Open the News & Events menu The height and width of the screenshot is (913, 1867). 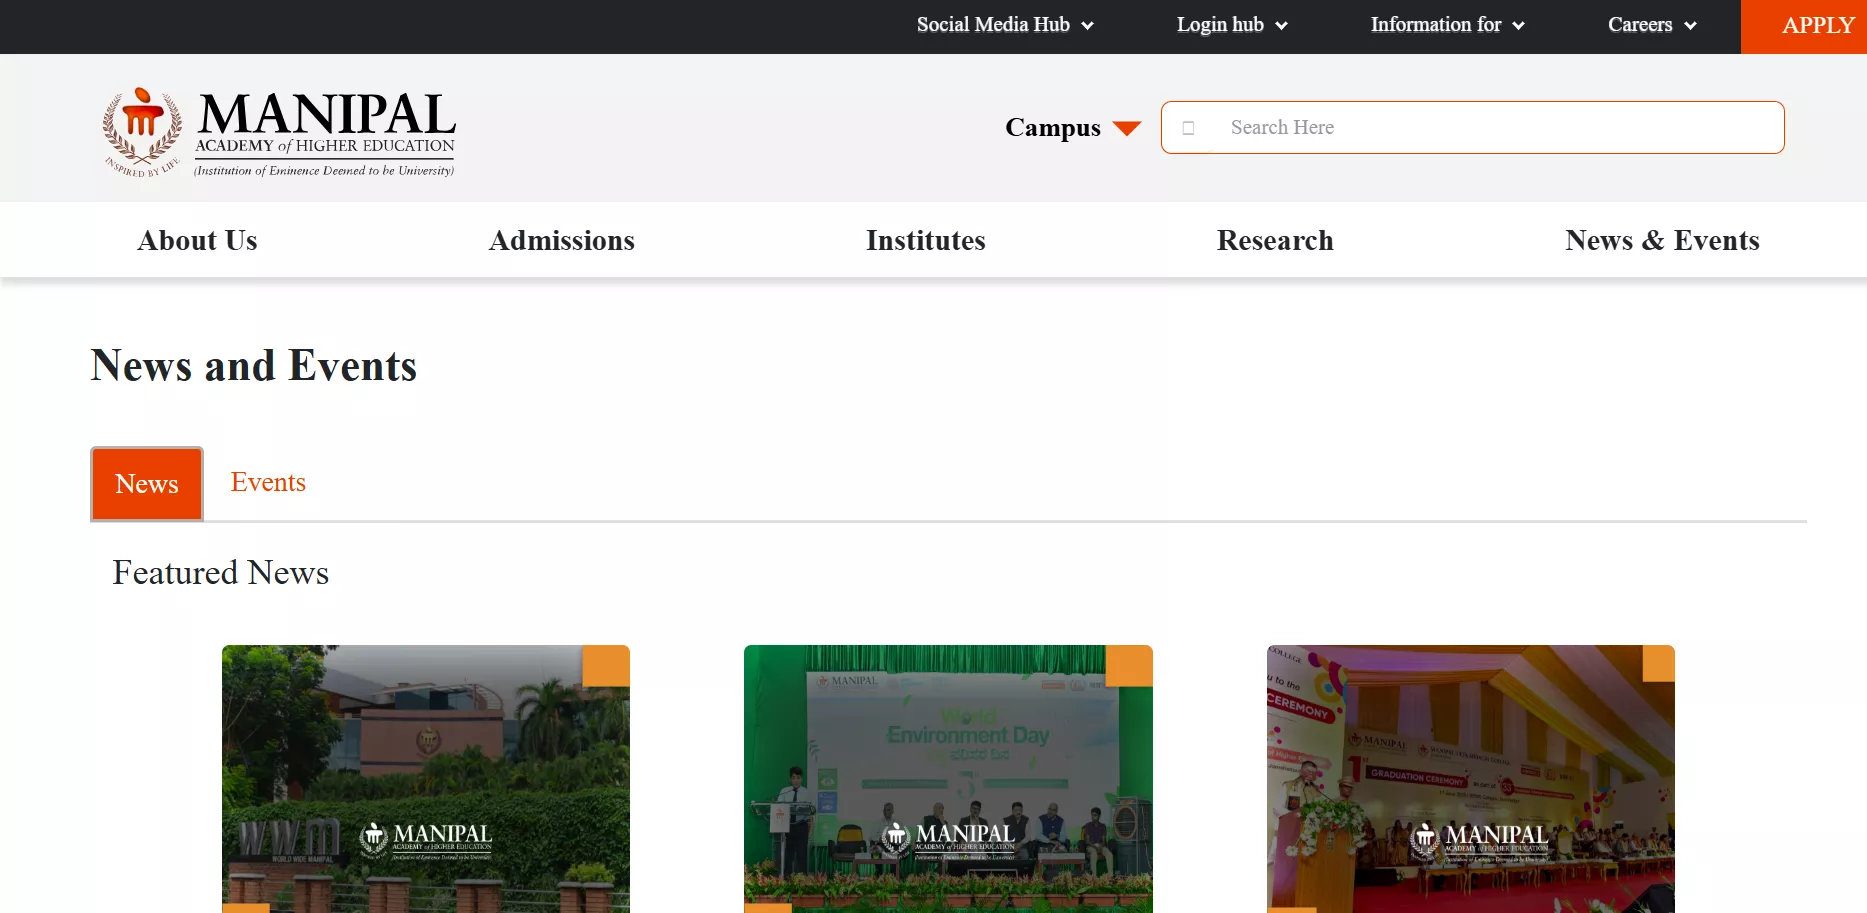(1662, 240)
